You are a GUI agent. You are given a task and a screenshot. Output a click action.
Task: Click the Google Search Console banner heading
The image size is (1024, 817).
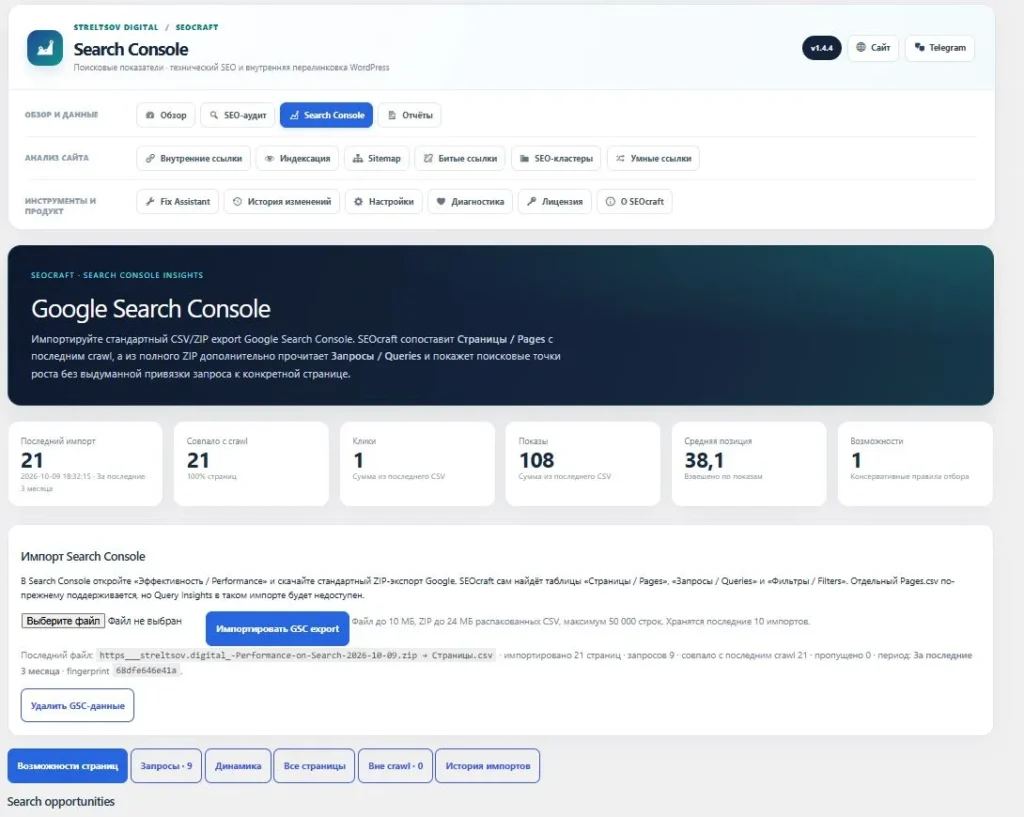[x=151, y=309]
